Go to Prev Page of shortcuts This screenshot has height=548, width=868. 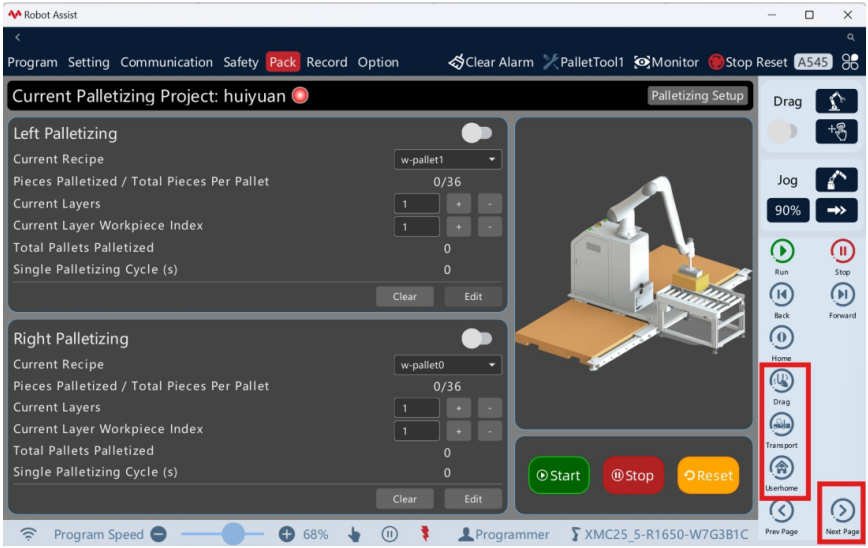tap(782, 511)
